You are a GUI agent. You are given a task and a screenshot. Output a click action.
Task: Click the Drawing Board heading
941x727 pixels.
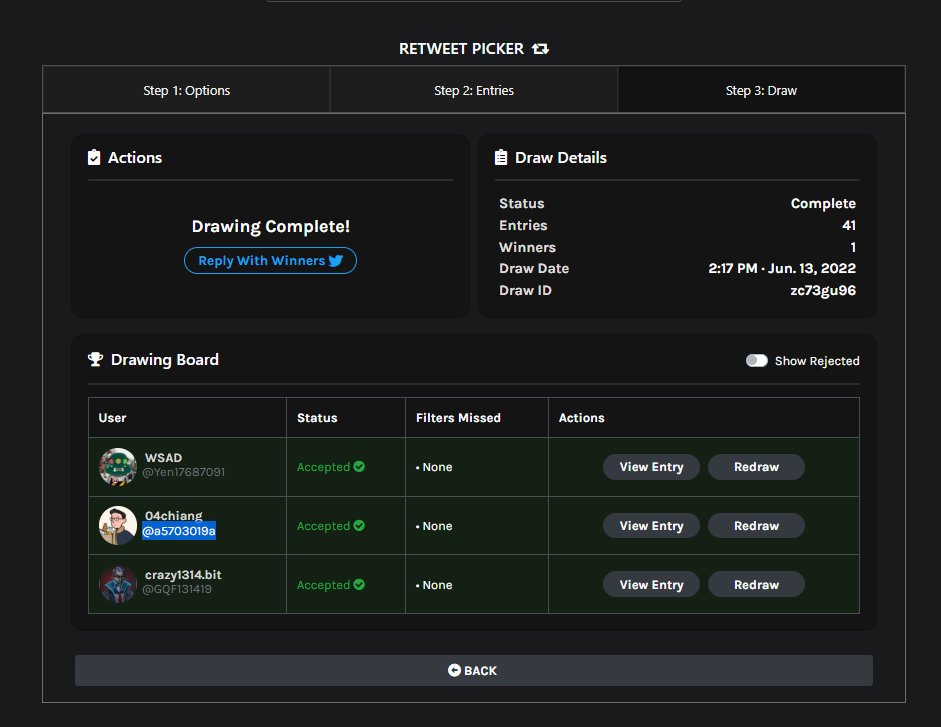[164, 360]
